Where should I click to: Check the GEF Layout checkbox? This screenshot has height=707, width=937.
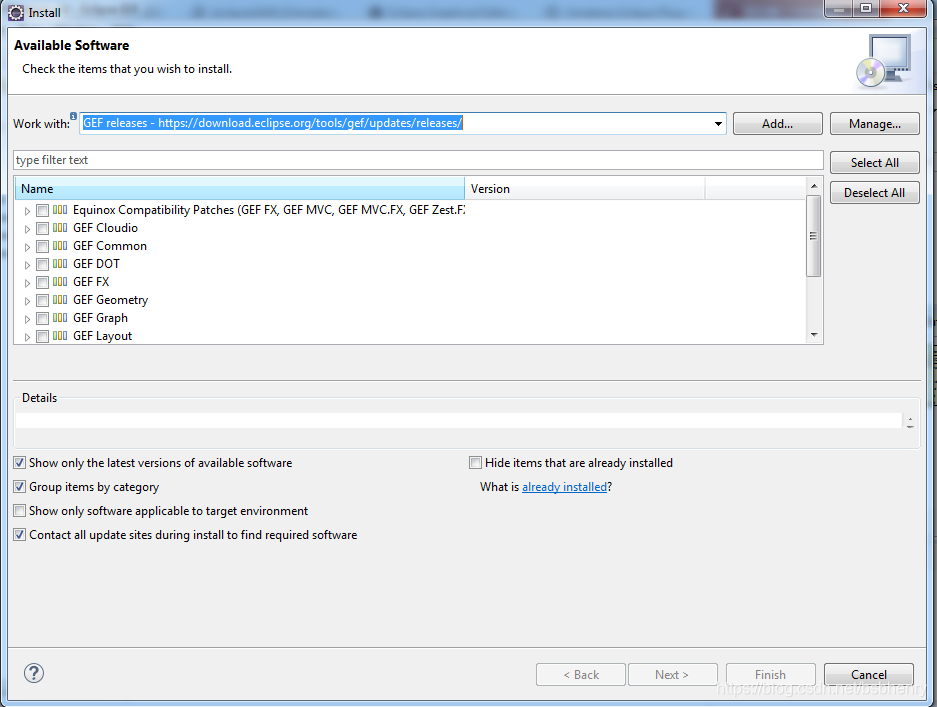tap(42, 336)
